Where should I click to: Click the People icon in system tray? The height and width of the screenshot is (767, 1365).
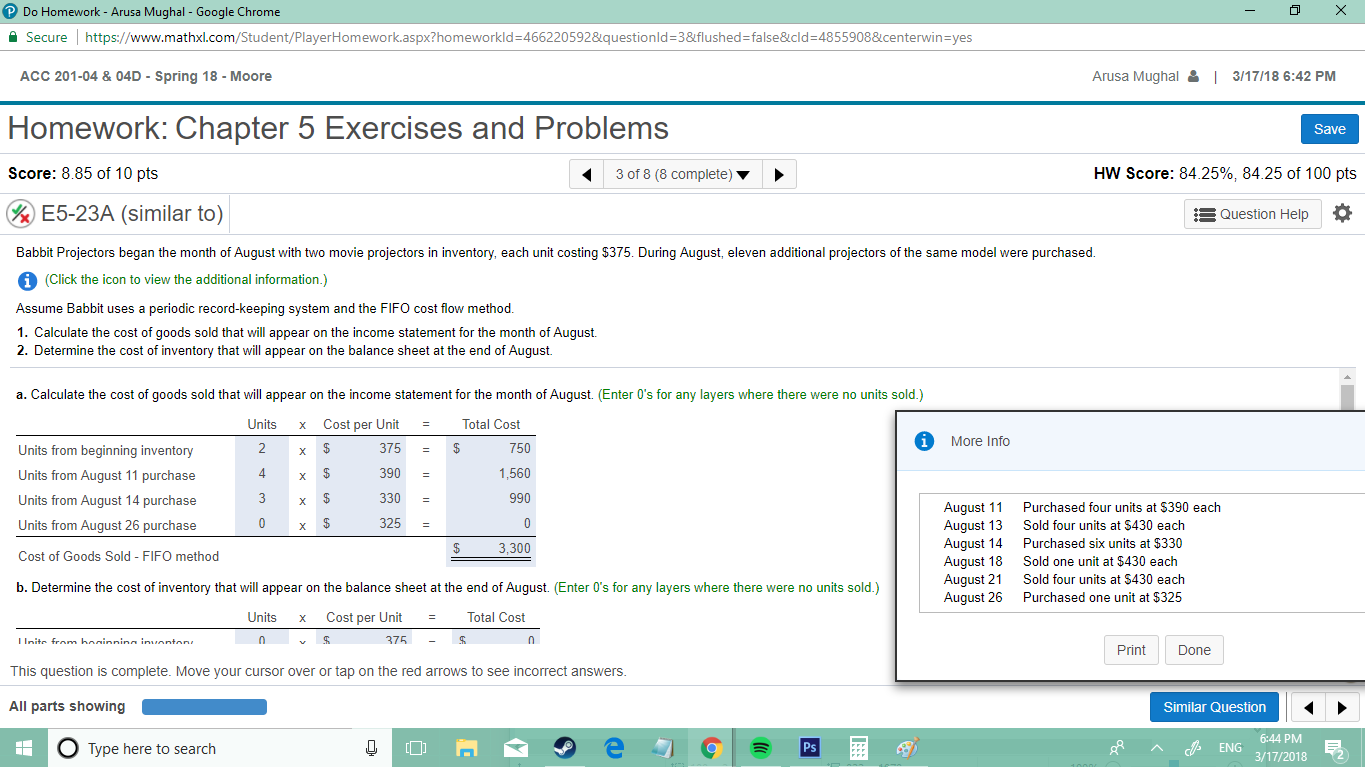[1119, 747]
